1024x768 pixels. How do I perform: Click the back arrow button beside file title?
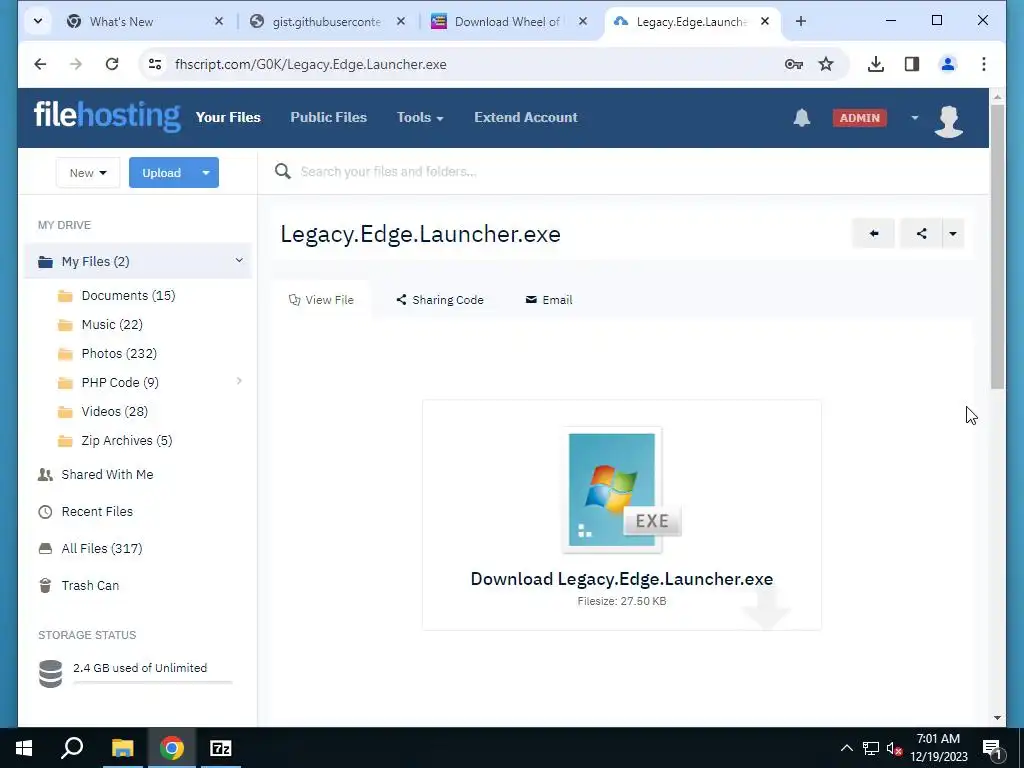874,233
